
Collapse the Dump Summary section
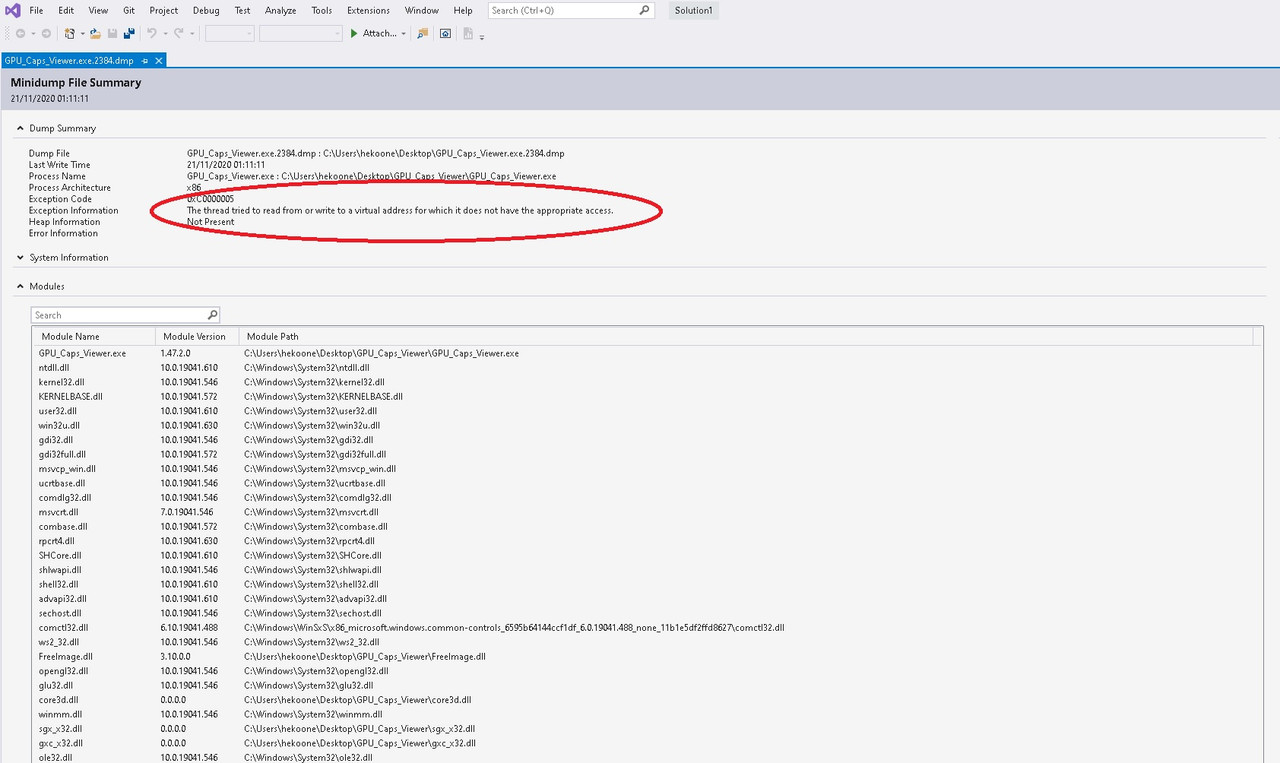click(x=19, y=128)
